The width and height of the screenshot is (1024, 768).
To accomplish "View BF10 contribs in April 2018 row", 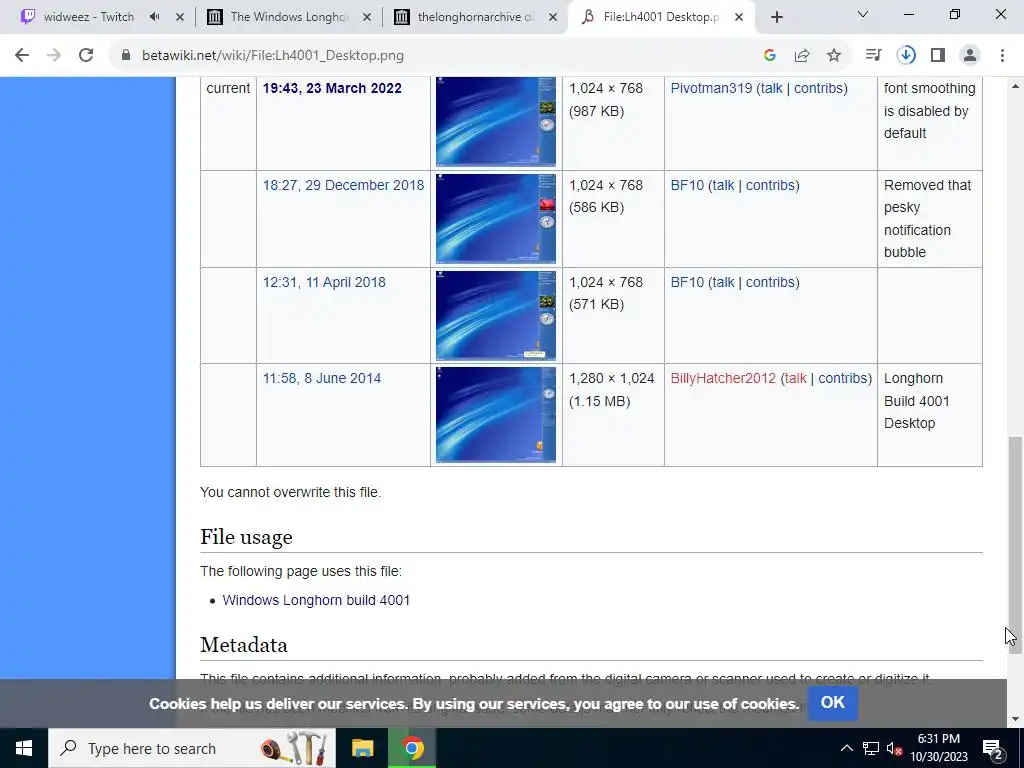I will pos(771,282).
